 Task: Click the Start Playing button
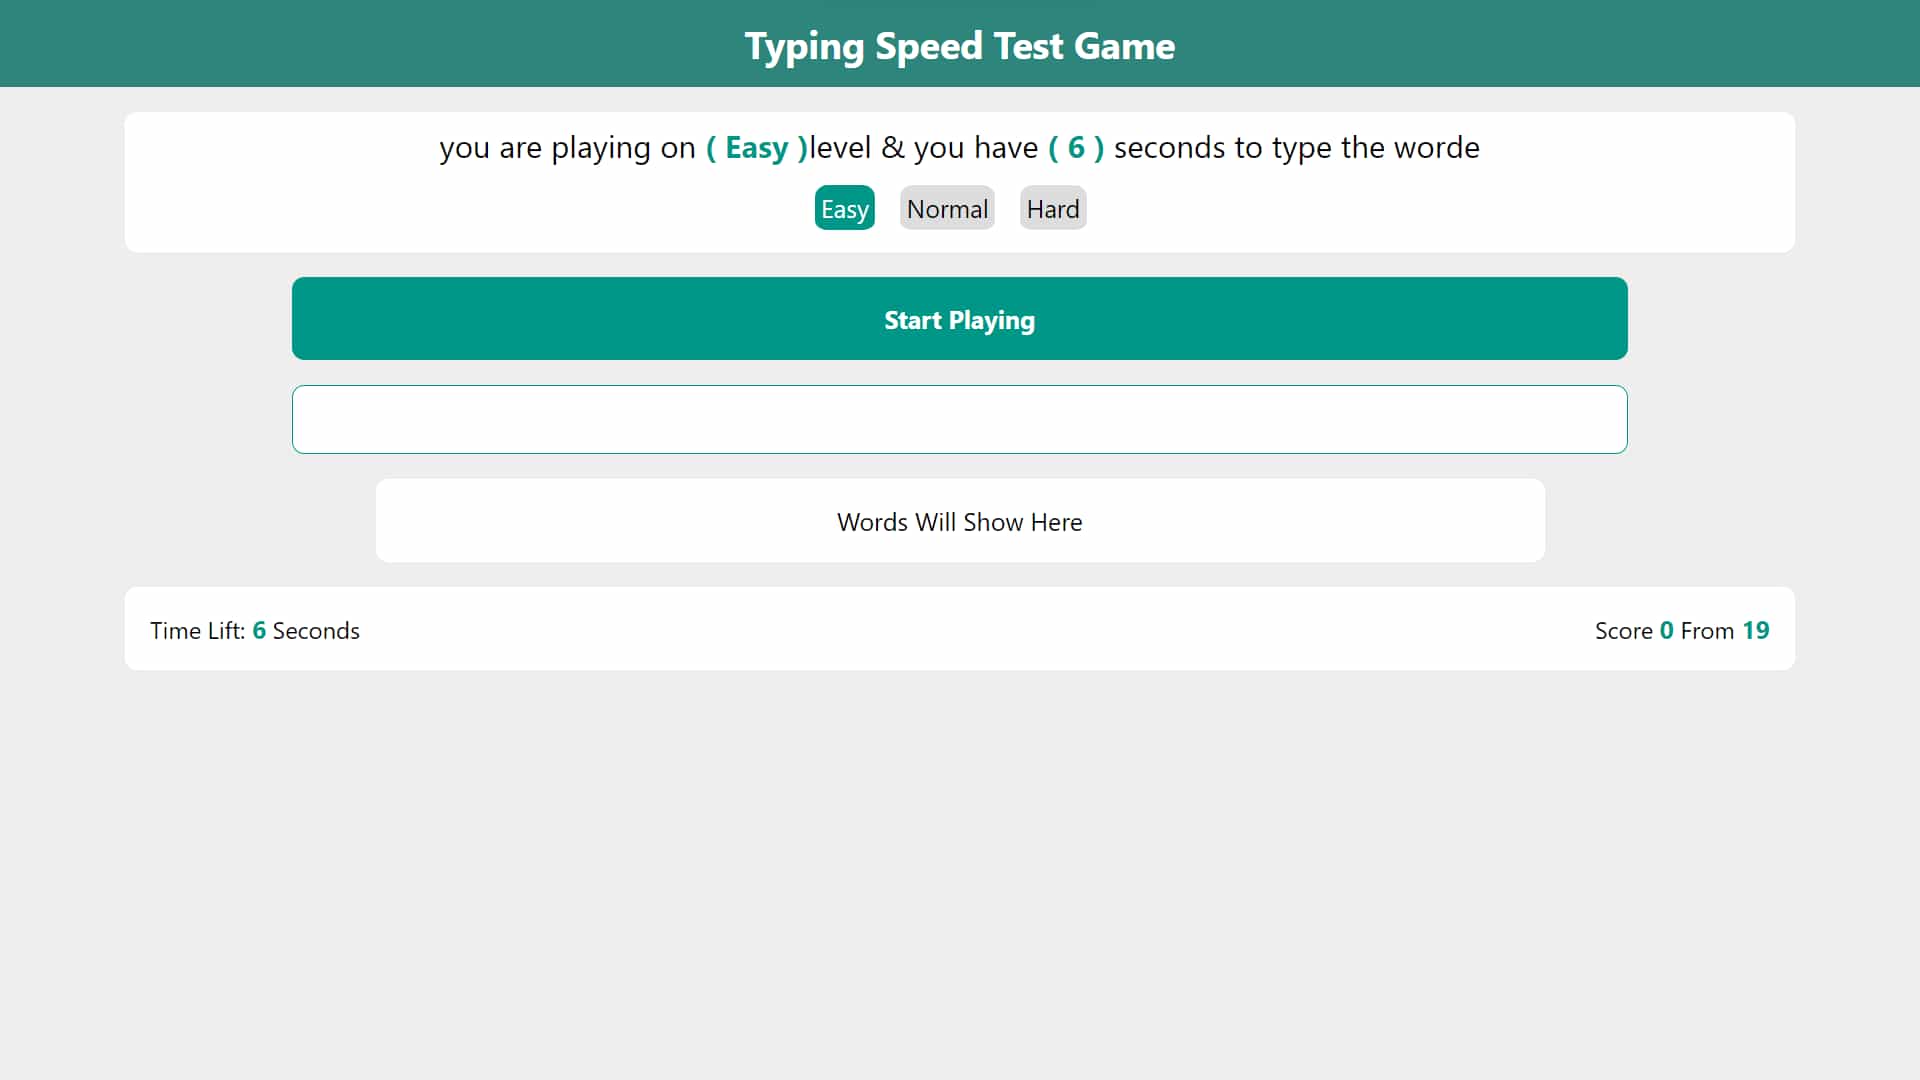click(x=960, y=319)
